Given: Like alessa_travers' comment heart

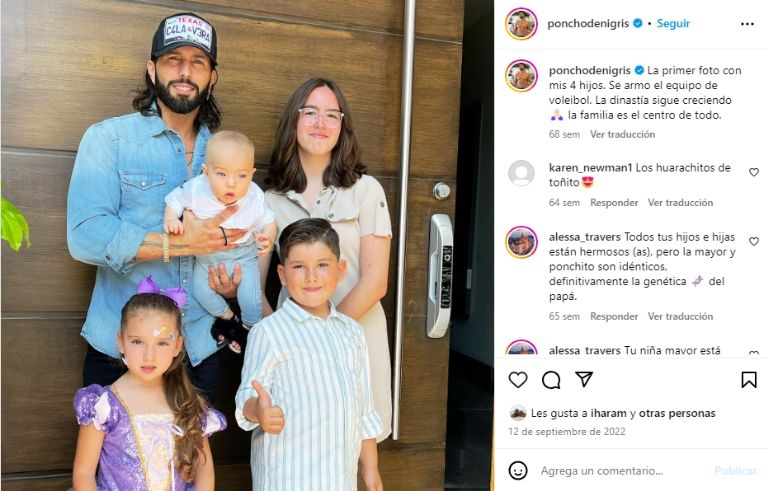Looking at the screenshot, I should click(754, 241).
